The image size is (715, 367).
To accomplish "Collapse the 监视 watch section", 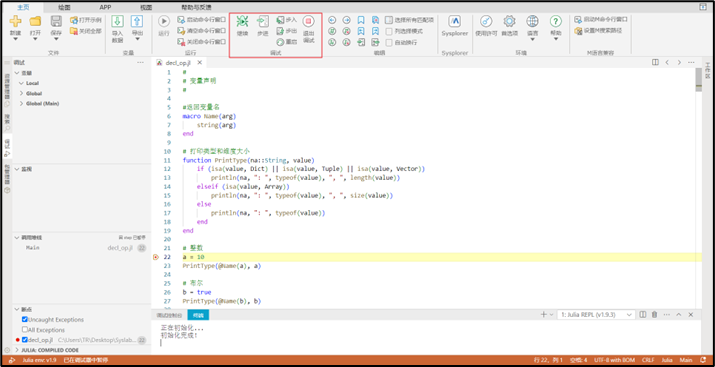I will [17, 169].
